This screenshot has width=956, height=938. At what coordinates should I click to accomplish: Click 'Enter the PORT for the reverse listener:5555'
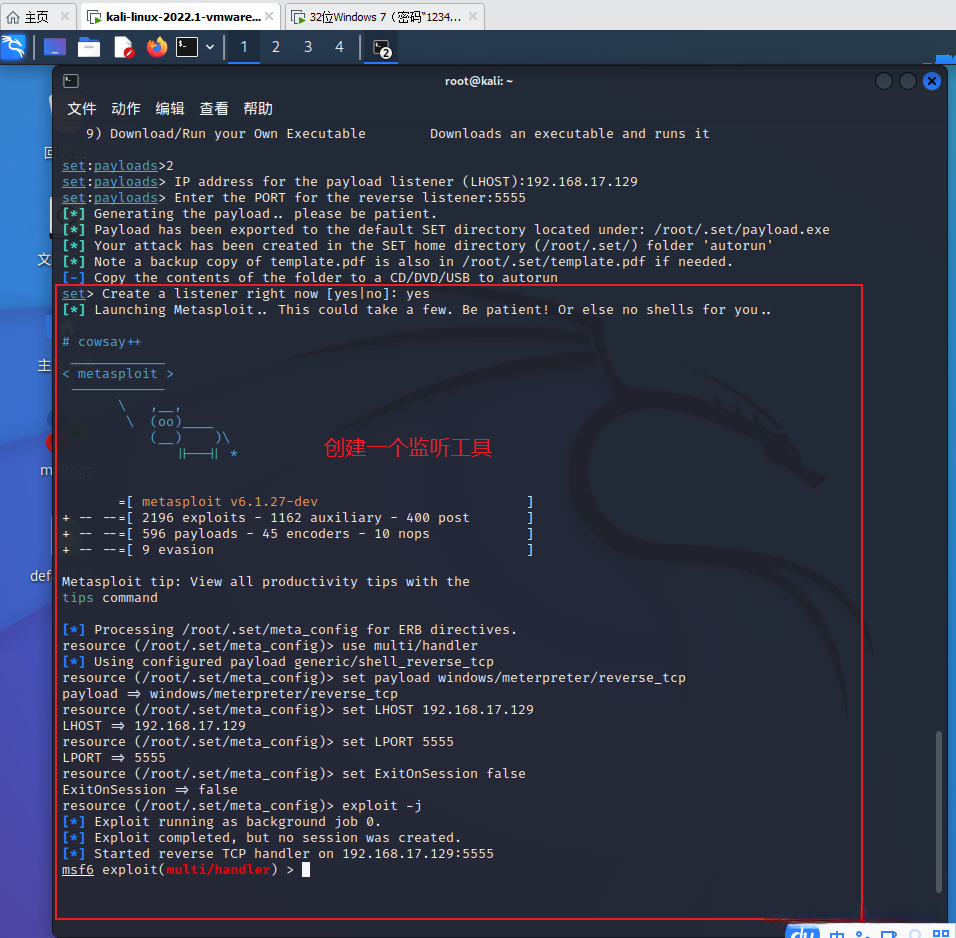(x=350, y=198)
